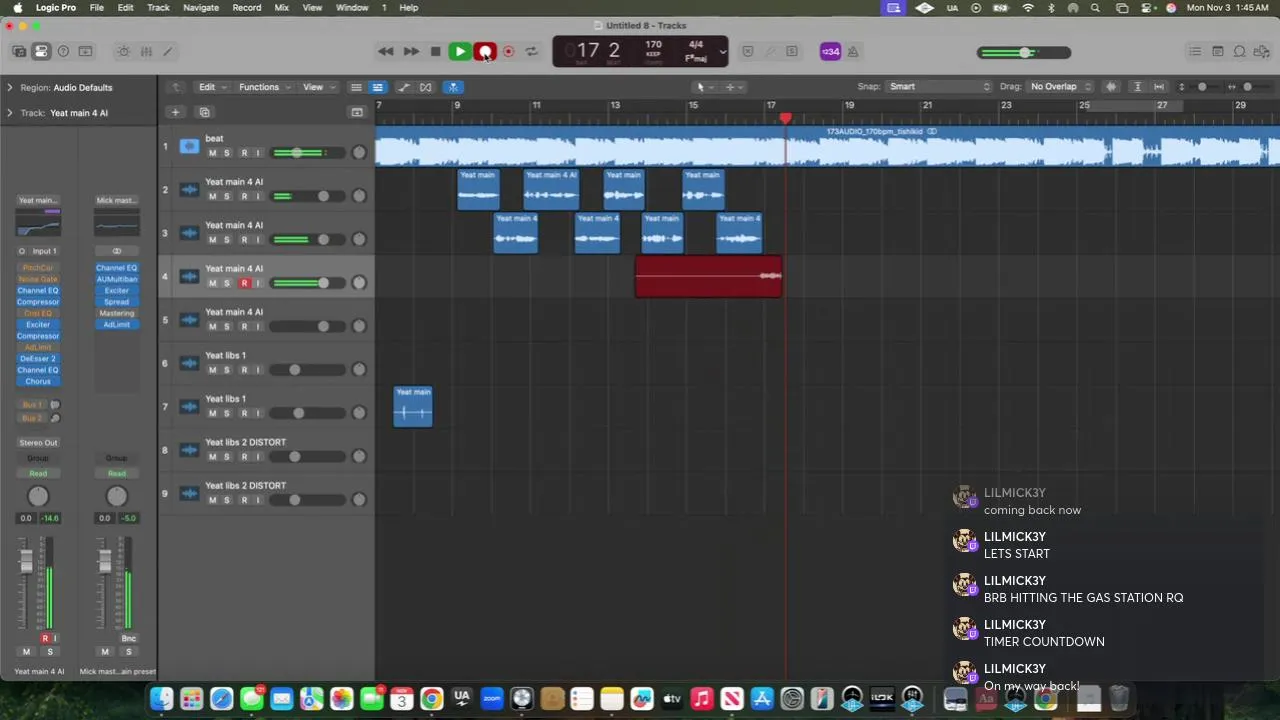Screen dimensions: 1280x720
Task: Open tempo and key display mode dropdown
Action: coord(723,51)
